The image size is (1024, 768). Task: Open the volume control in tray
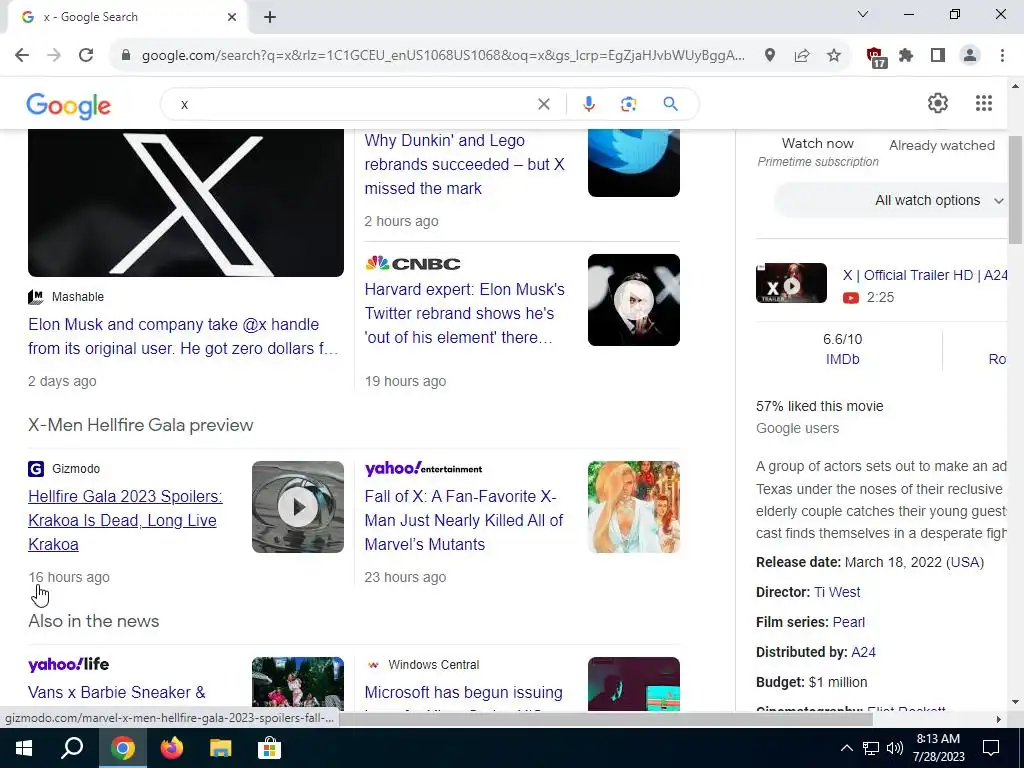click(895, 748)
